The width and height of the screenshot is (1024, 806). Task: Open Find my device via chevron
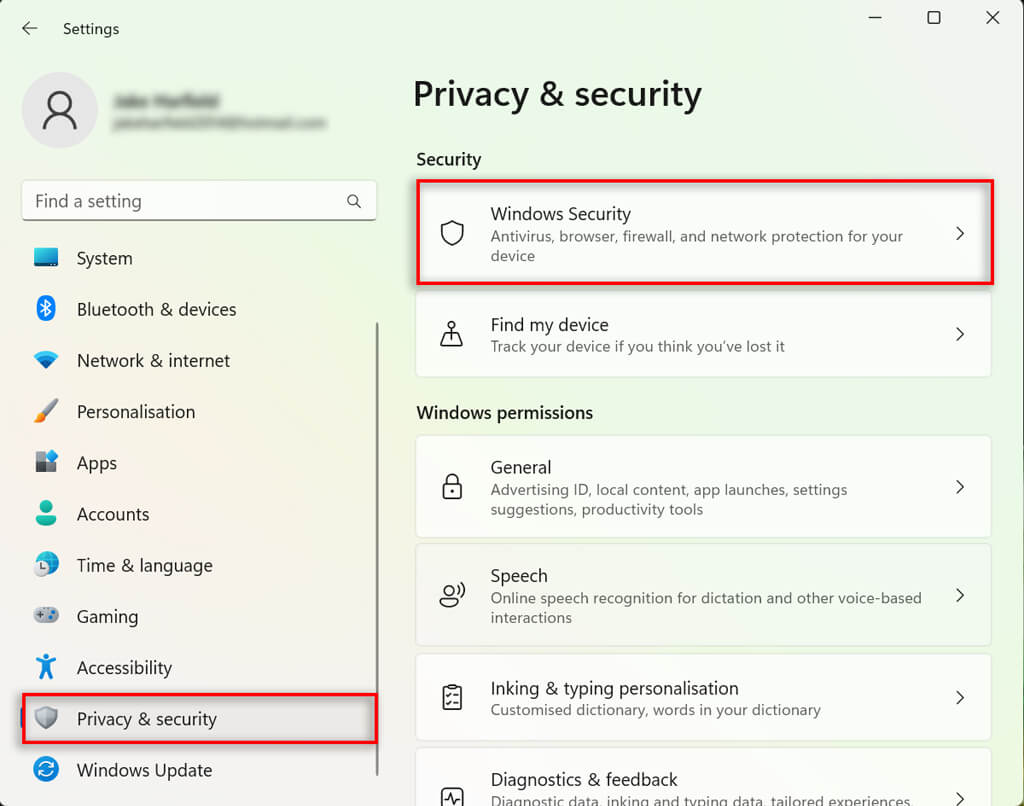coord(959,335)
